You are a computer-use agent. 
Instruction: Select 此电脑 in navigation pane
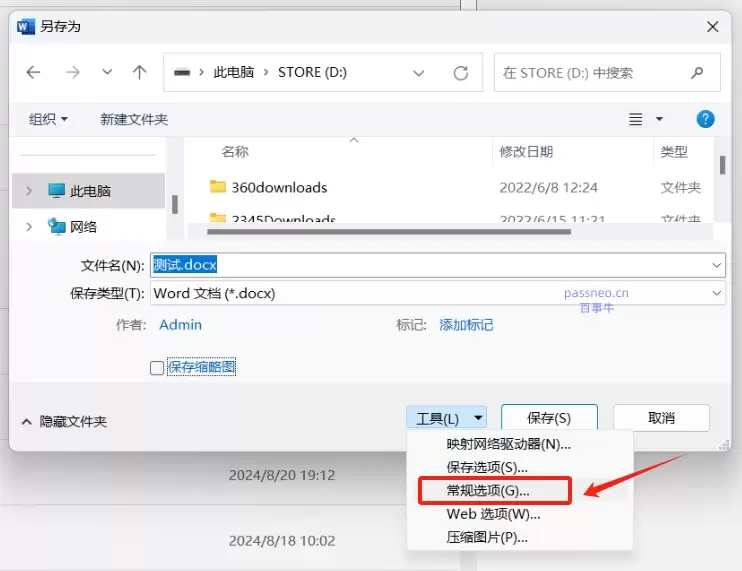click(88, 191)
